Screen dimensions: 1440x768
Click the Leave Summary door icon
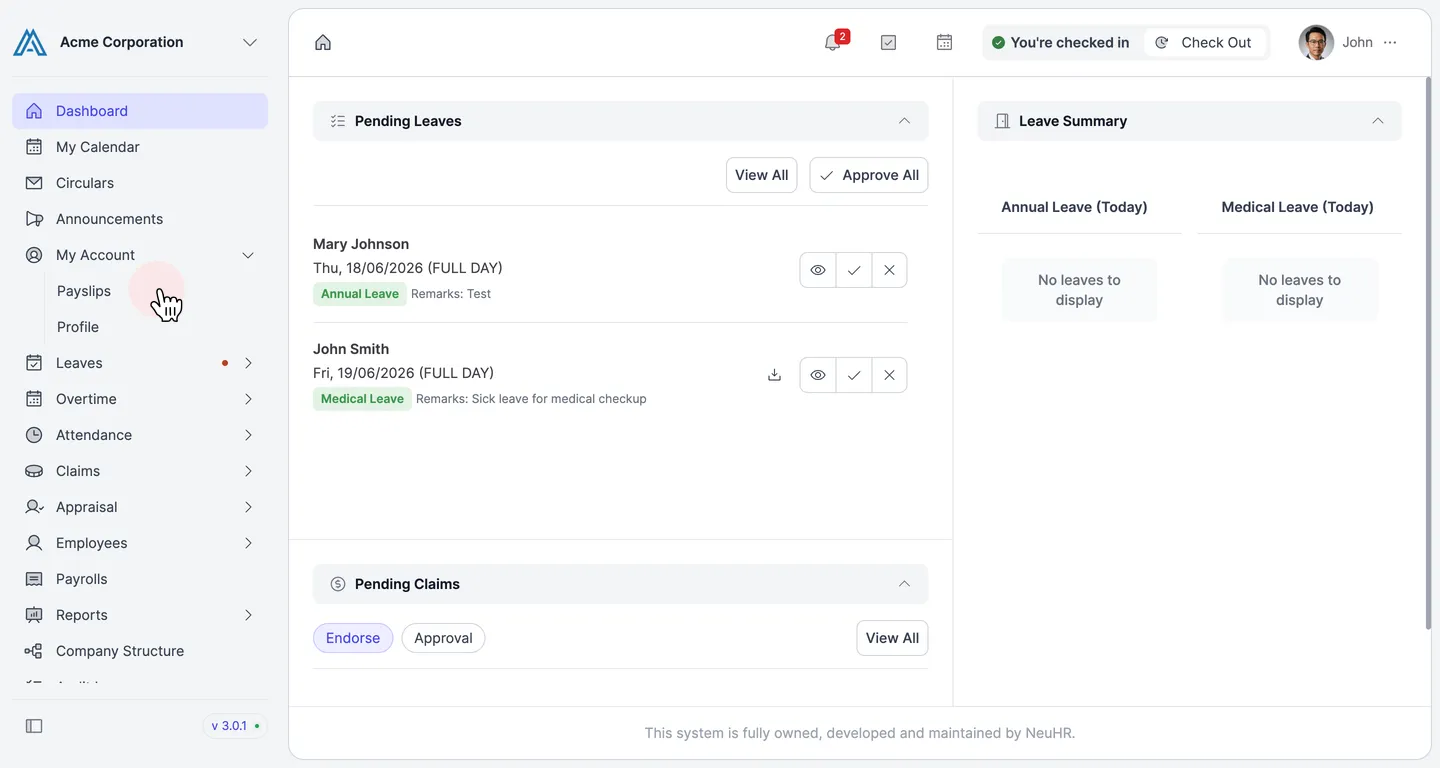[x=1002, y=121]
